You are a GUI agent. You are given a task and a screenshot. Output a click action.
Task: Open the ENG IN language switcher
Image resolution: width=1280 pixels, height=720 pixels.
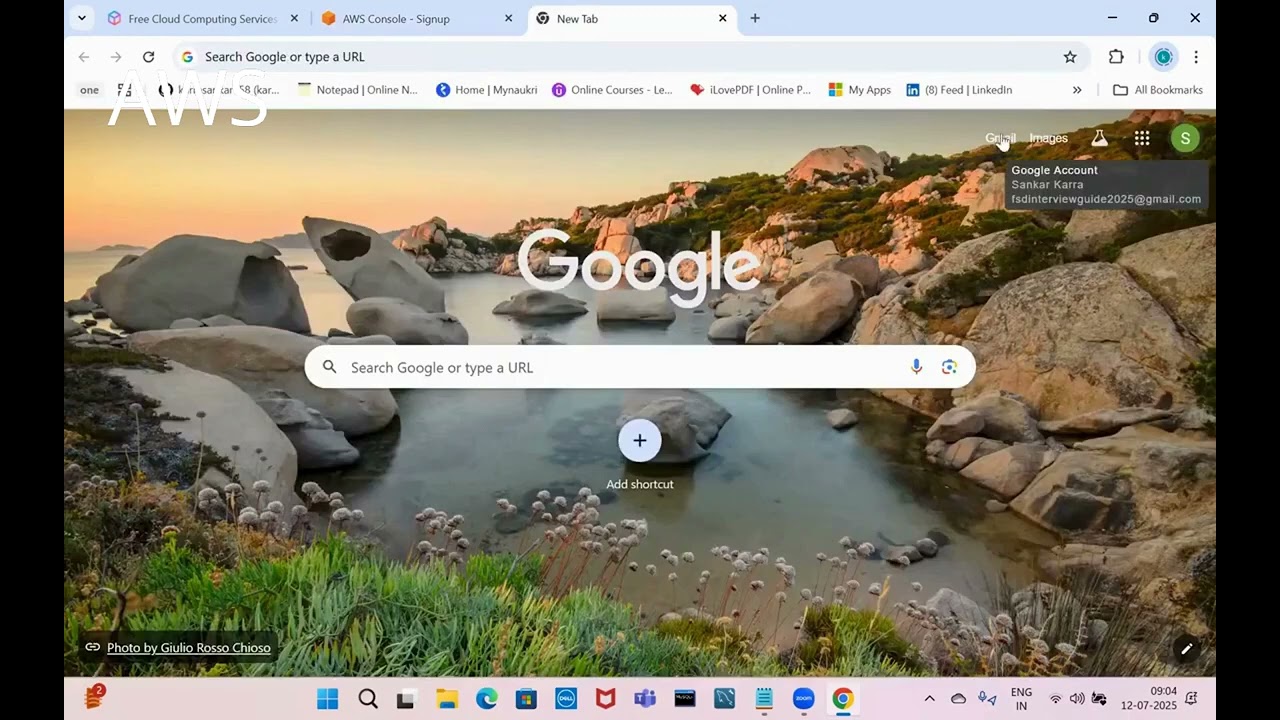[x=1021, y=699]
